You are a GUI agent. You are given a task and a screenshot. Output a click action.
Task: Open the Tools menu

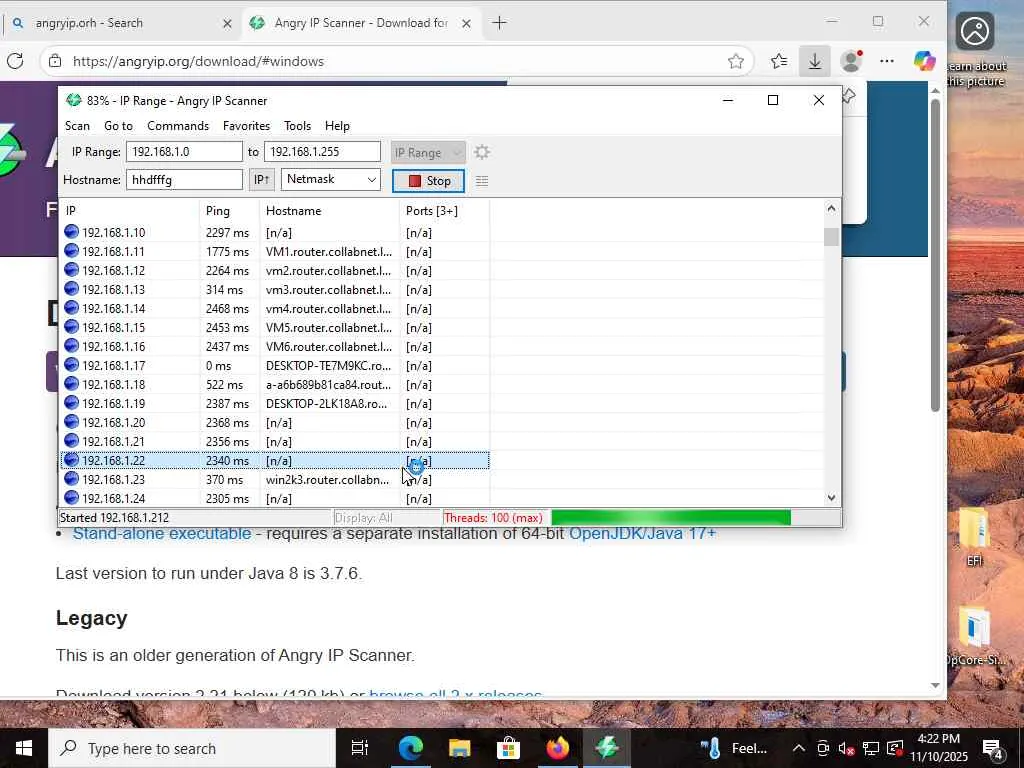[x=297, y=125]
